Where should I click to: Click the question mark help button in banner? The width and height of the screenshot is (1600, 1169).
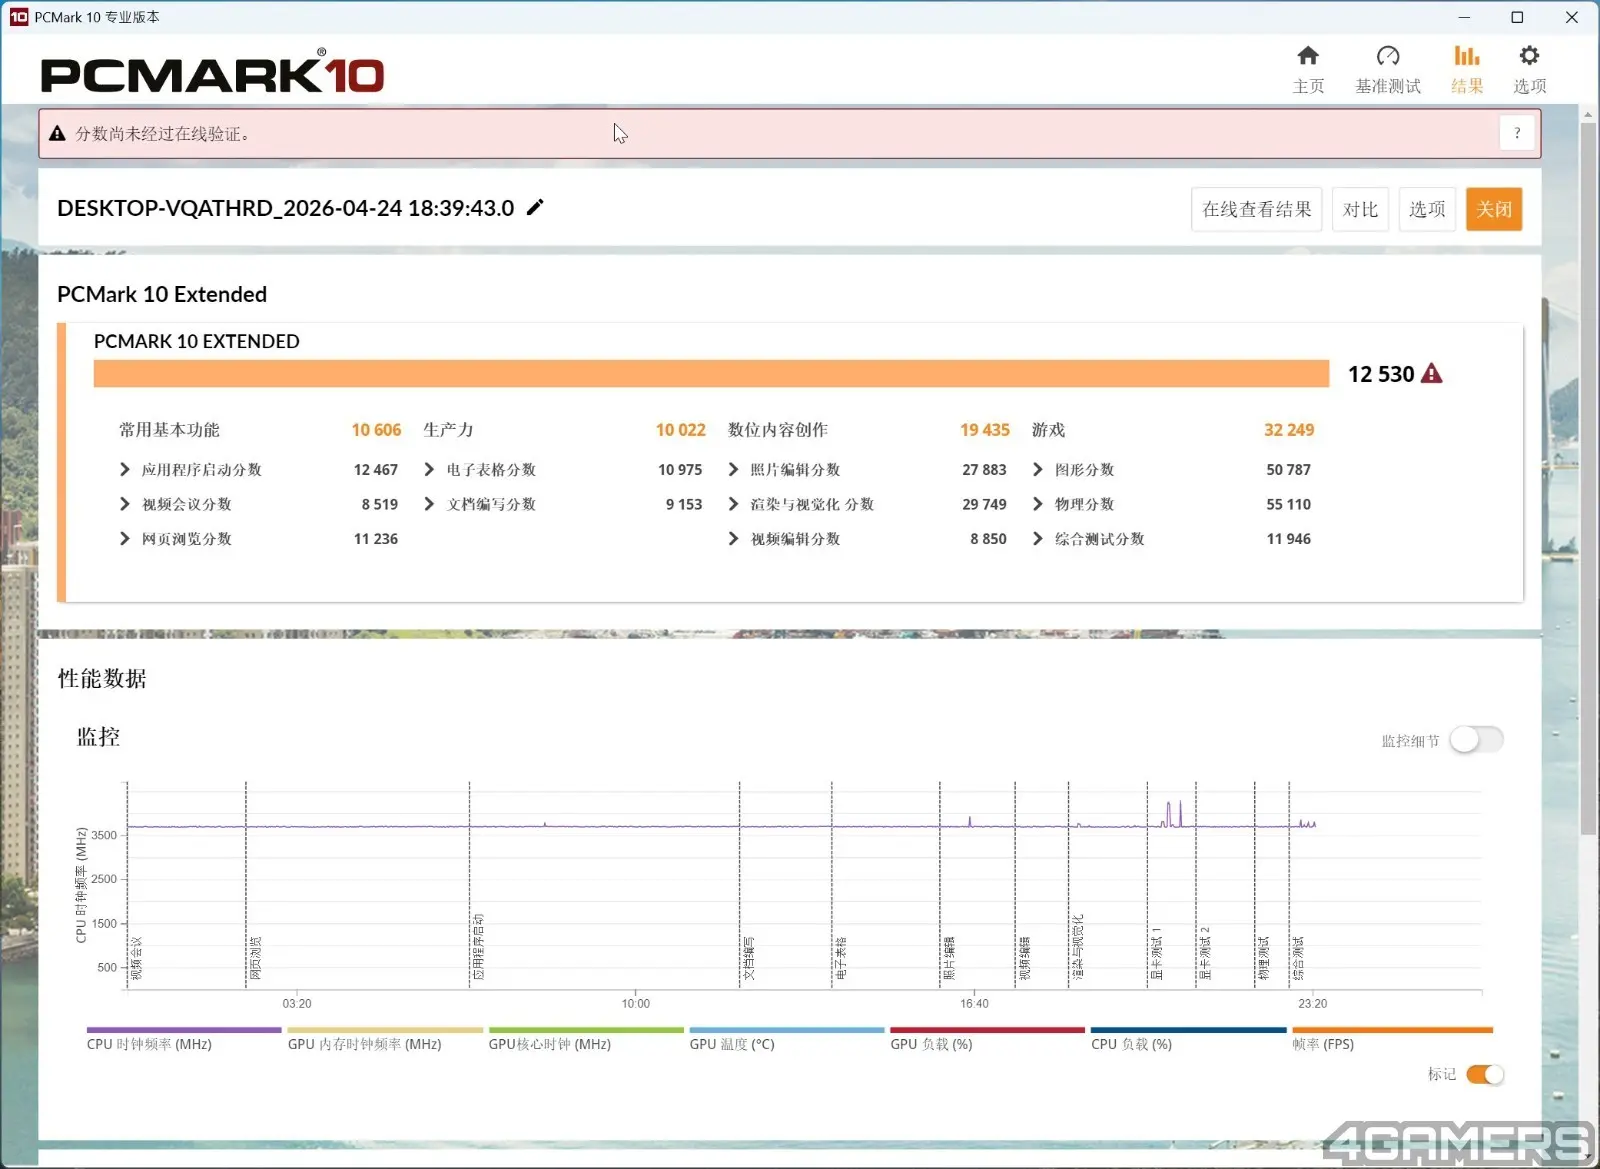[1517, 133]
